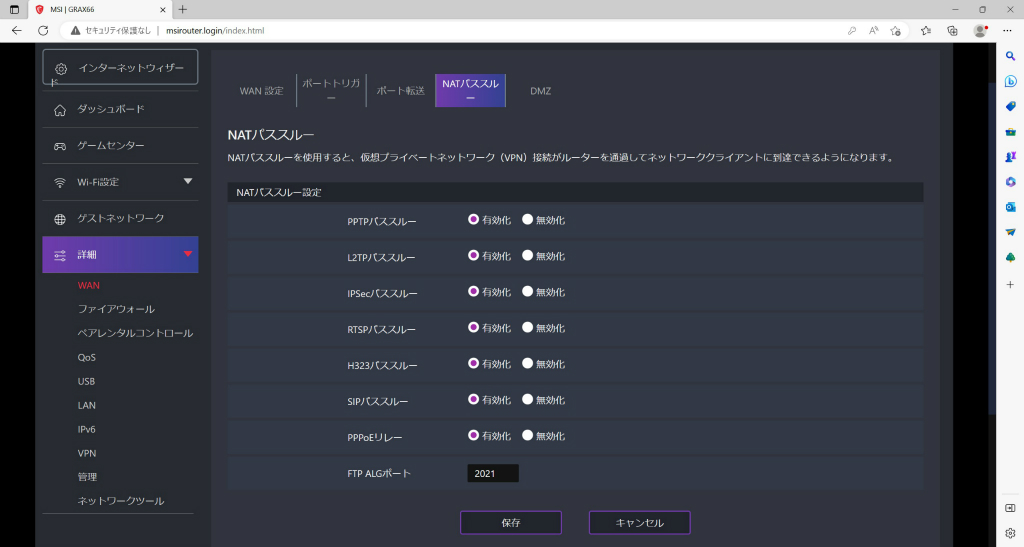This screenshot has height=547, width=1024.
Task: Click the Wi-Fi settings signal icon
Action: (60, 183)
